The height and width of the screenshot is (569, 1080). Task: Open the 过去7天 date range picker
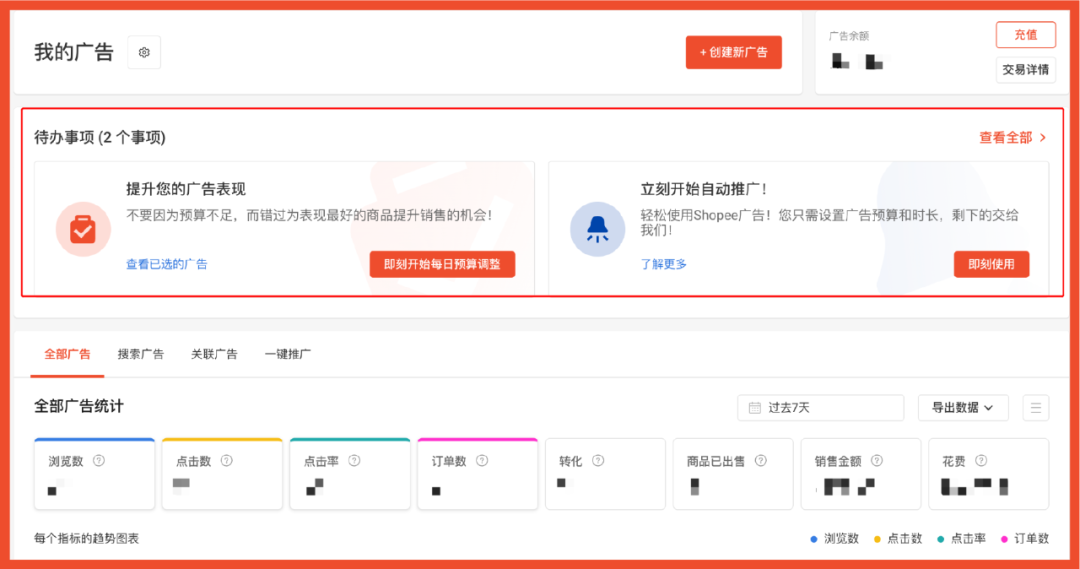pos(820,408)
